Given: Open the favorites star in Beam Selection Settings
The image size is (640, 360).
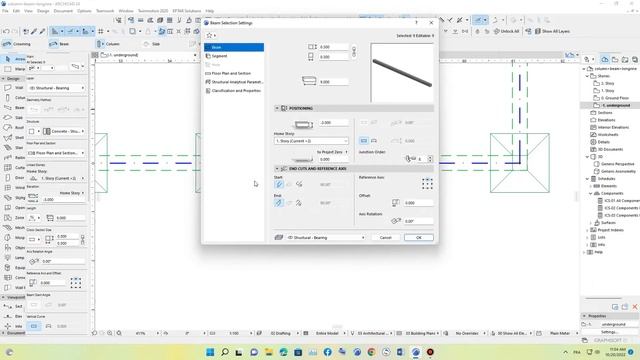Looking at the screenshot, I should point(209,36).
